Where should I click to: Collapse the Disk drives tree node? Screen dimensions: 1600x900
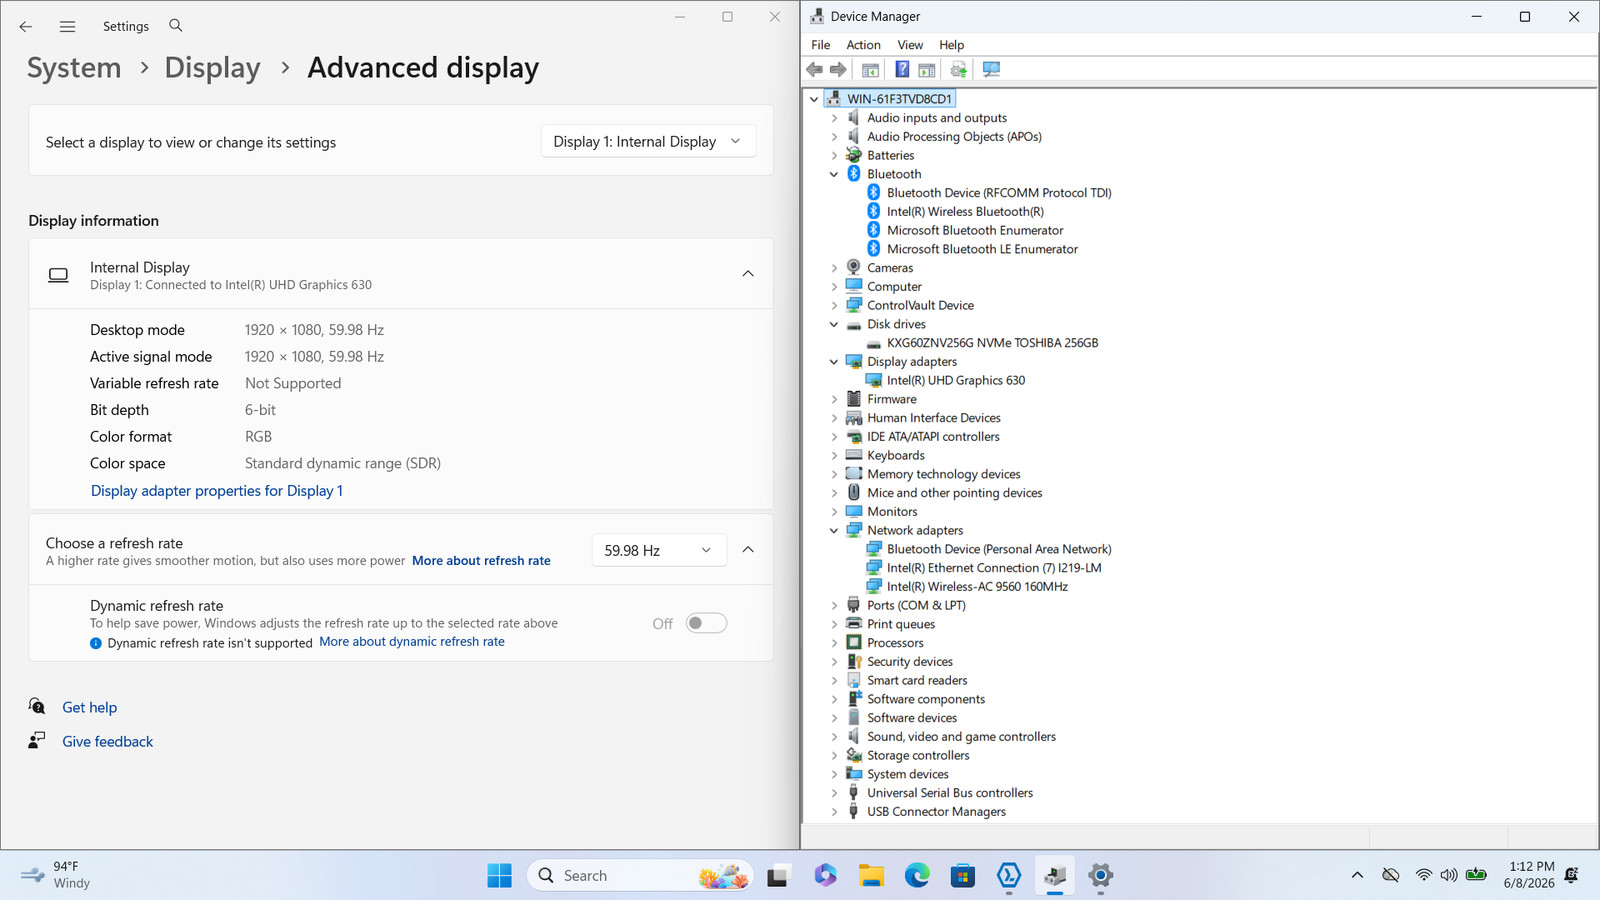(x=834, y=324)
